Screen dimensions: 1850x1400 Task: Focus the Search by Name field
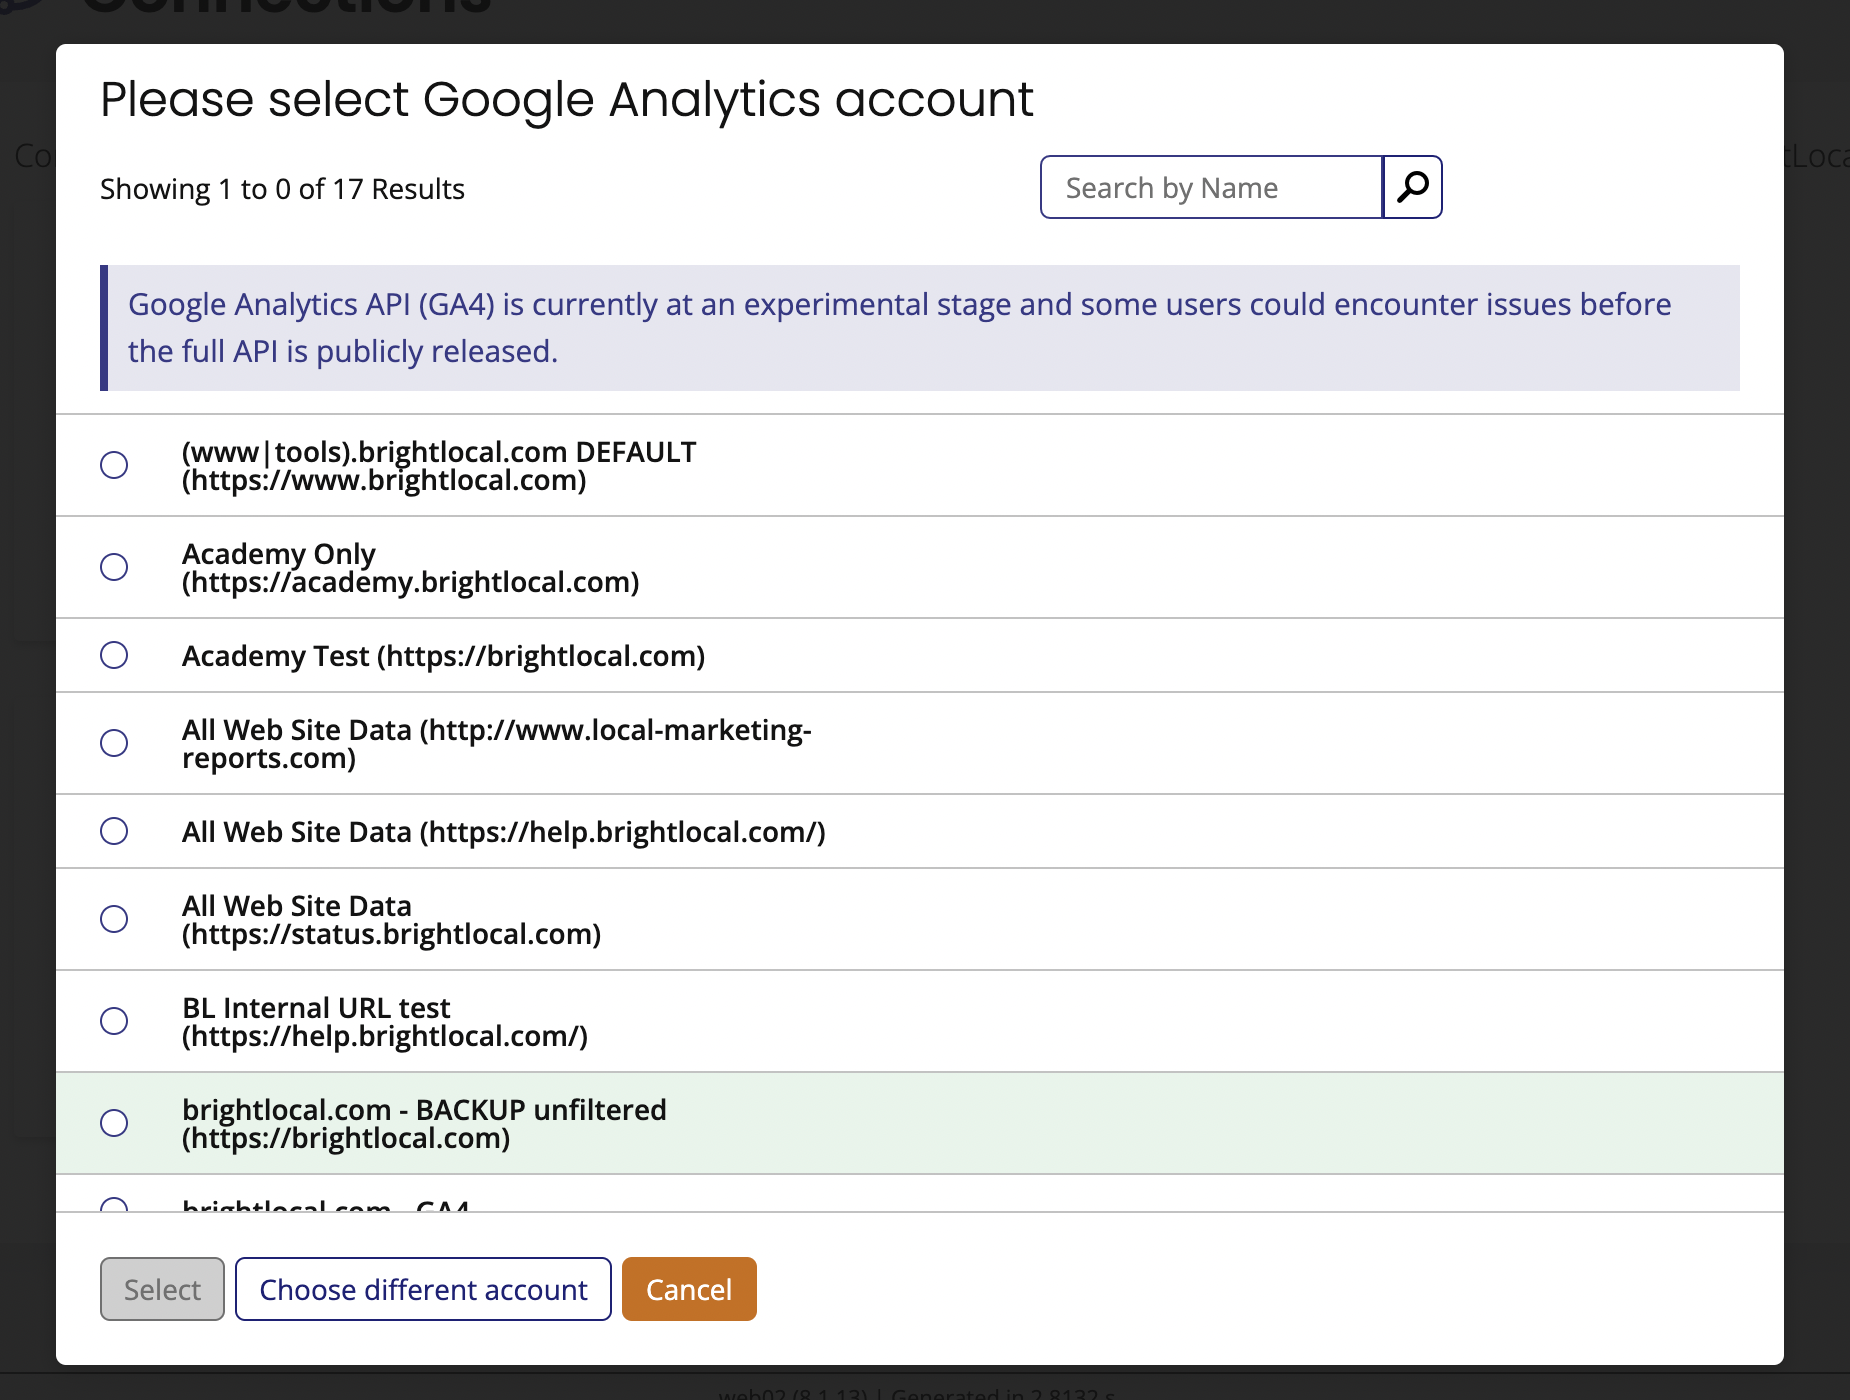[x=1212, y=187]
